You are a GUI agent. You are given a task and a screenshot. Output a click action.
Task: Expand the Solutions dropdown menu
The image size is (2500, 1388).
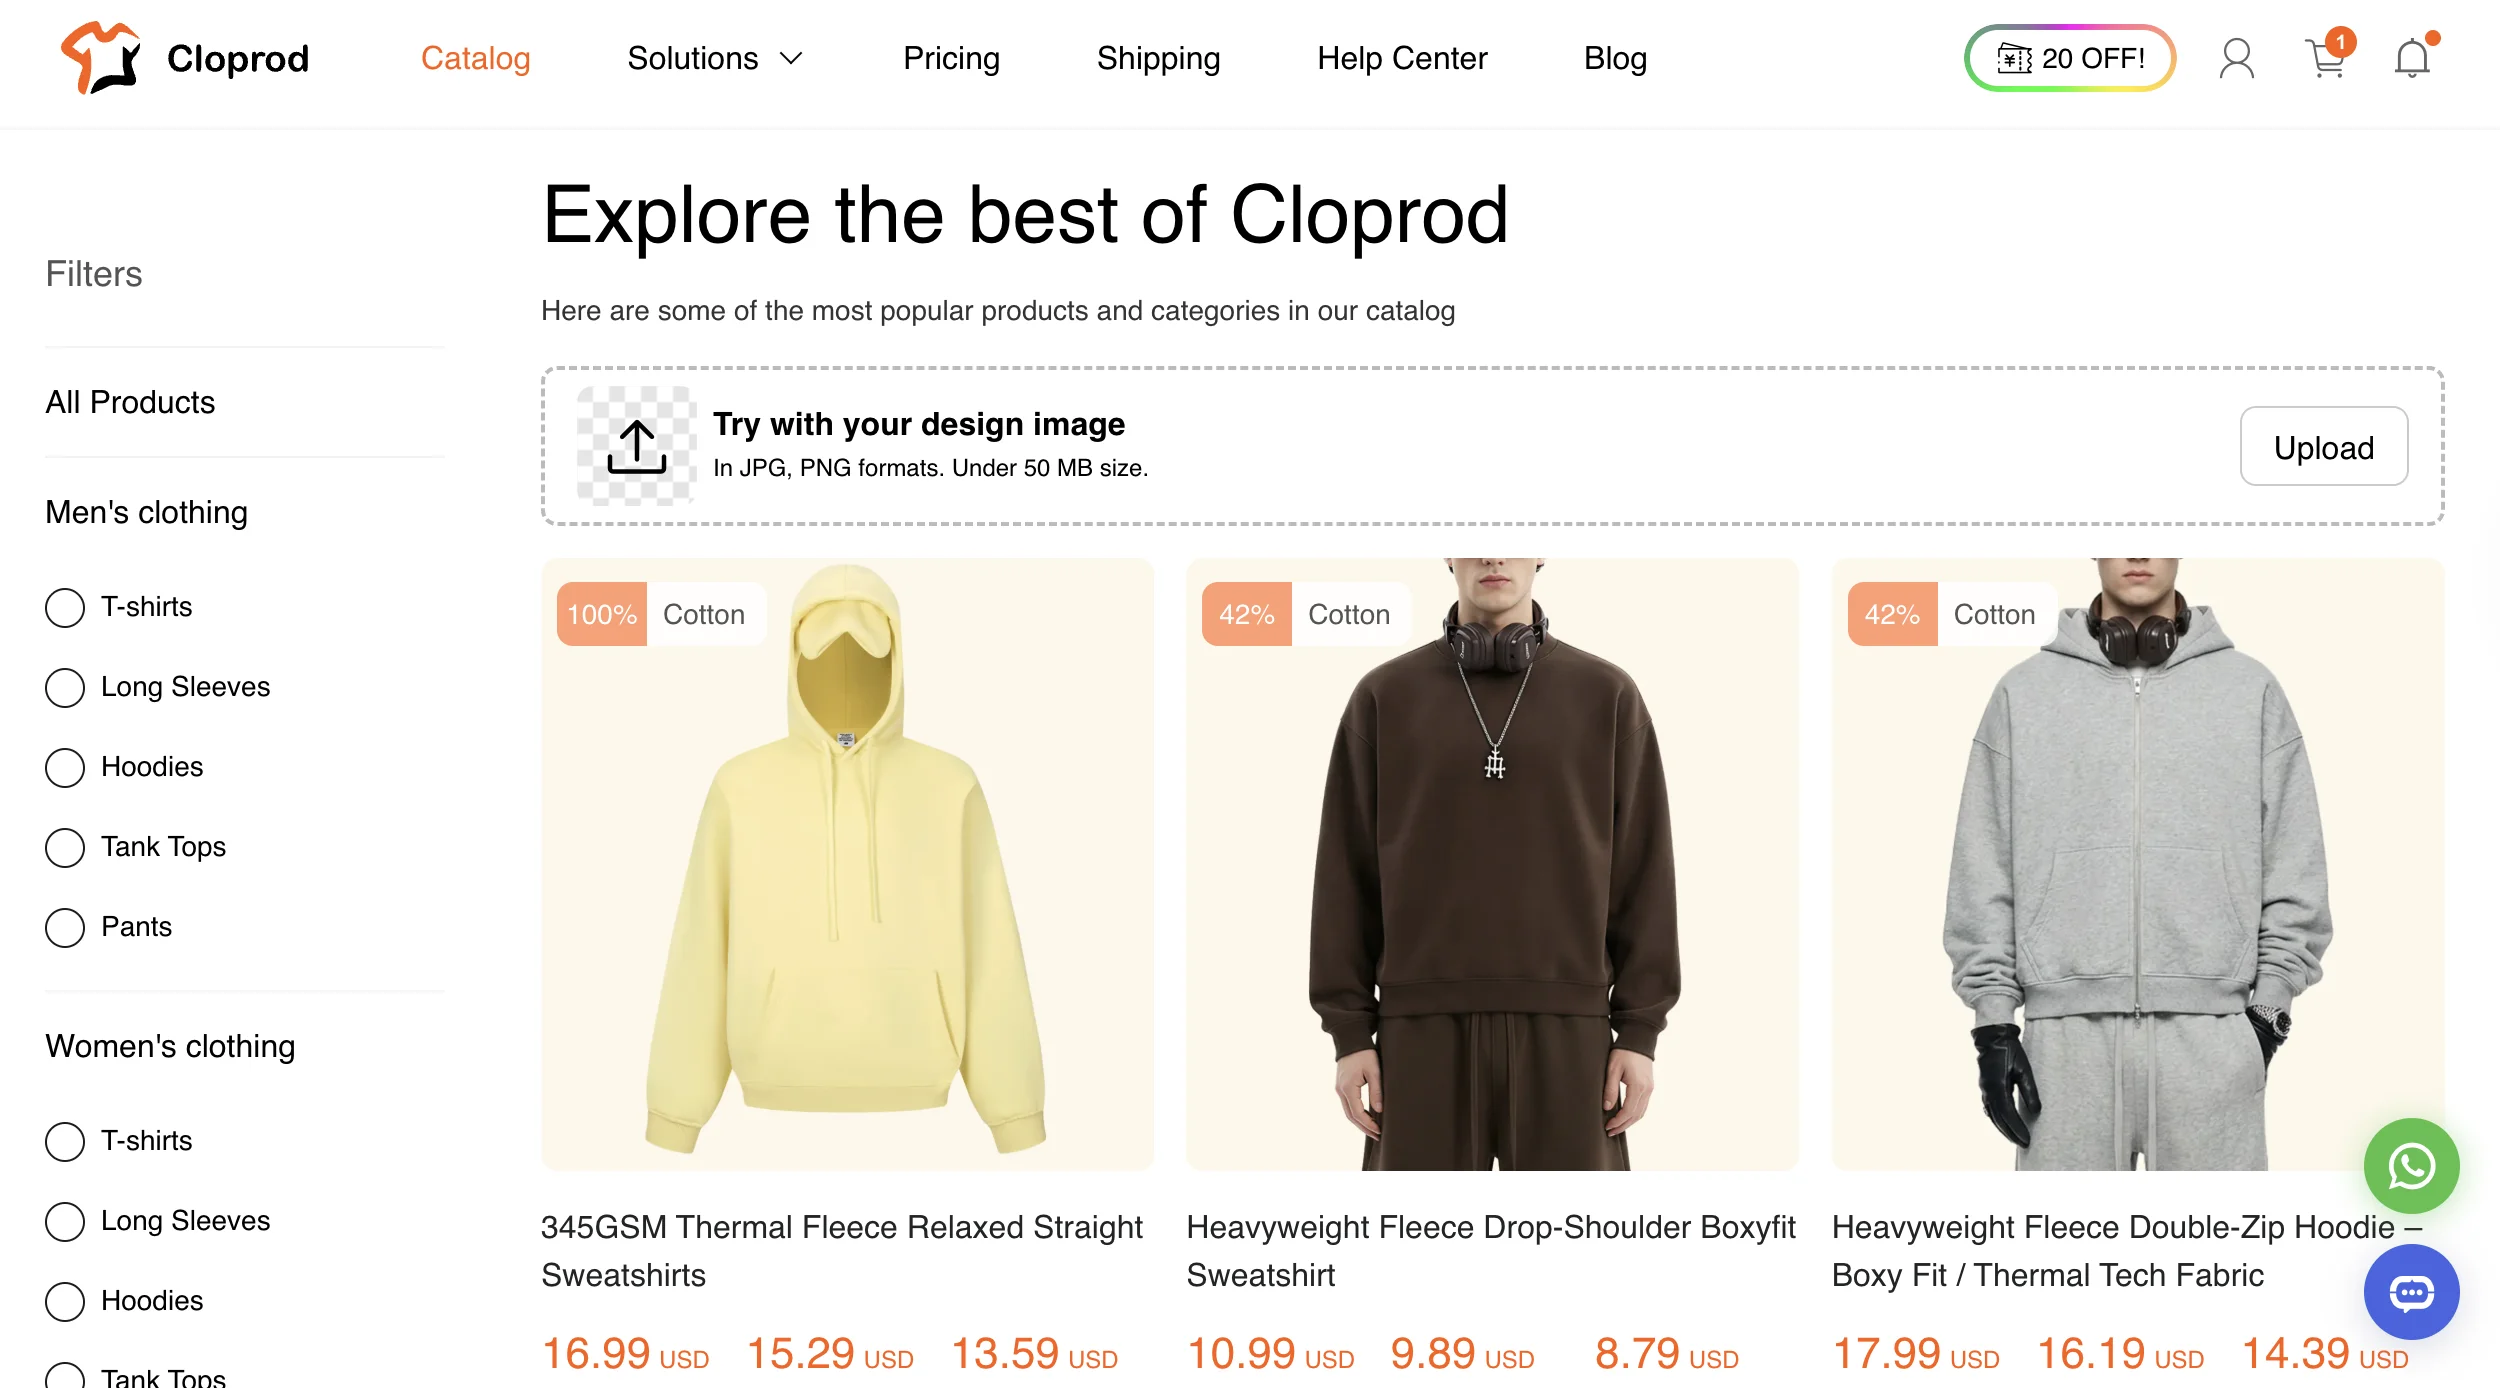point(714,58)
